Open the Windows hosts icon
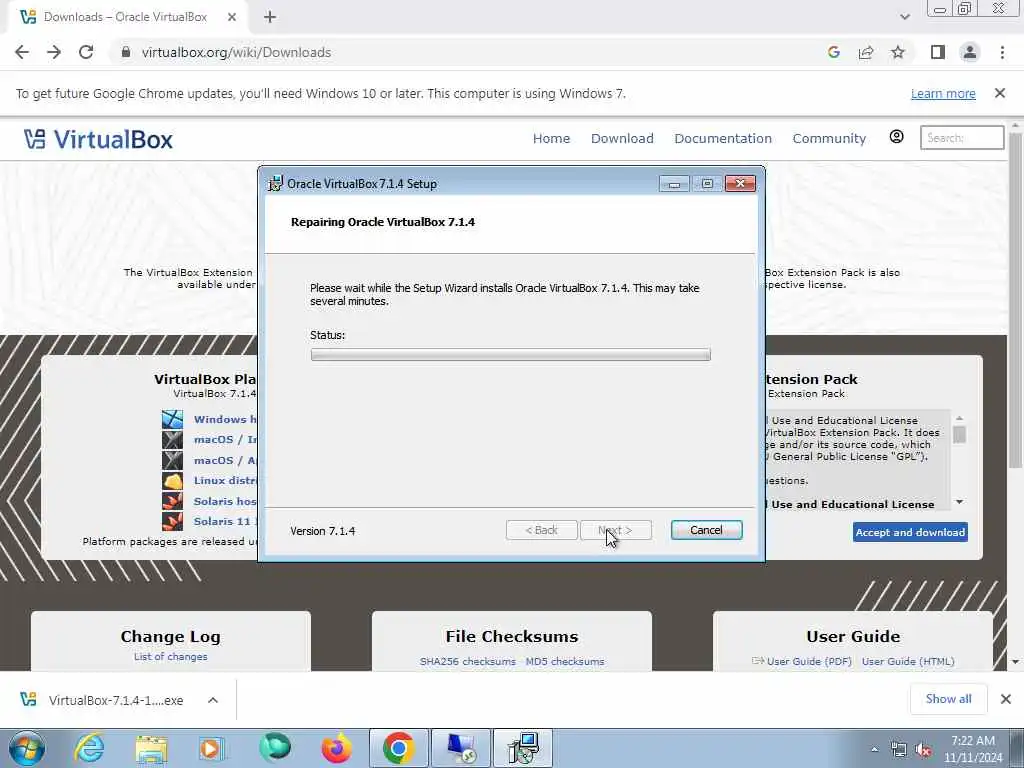Viewport: 1024px width, 768px height. pos(172,419)
